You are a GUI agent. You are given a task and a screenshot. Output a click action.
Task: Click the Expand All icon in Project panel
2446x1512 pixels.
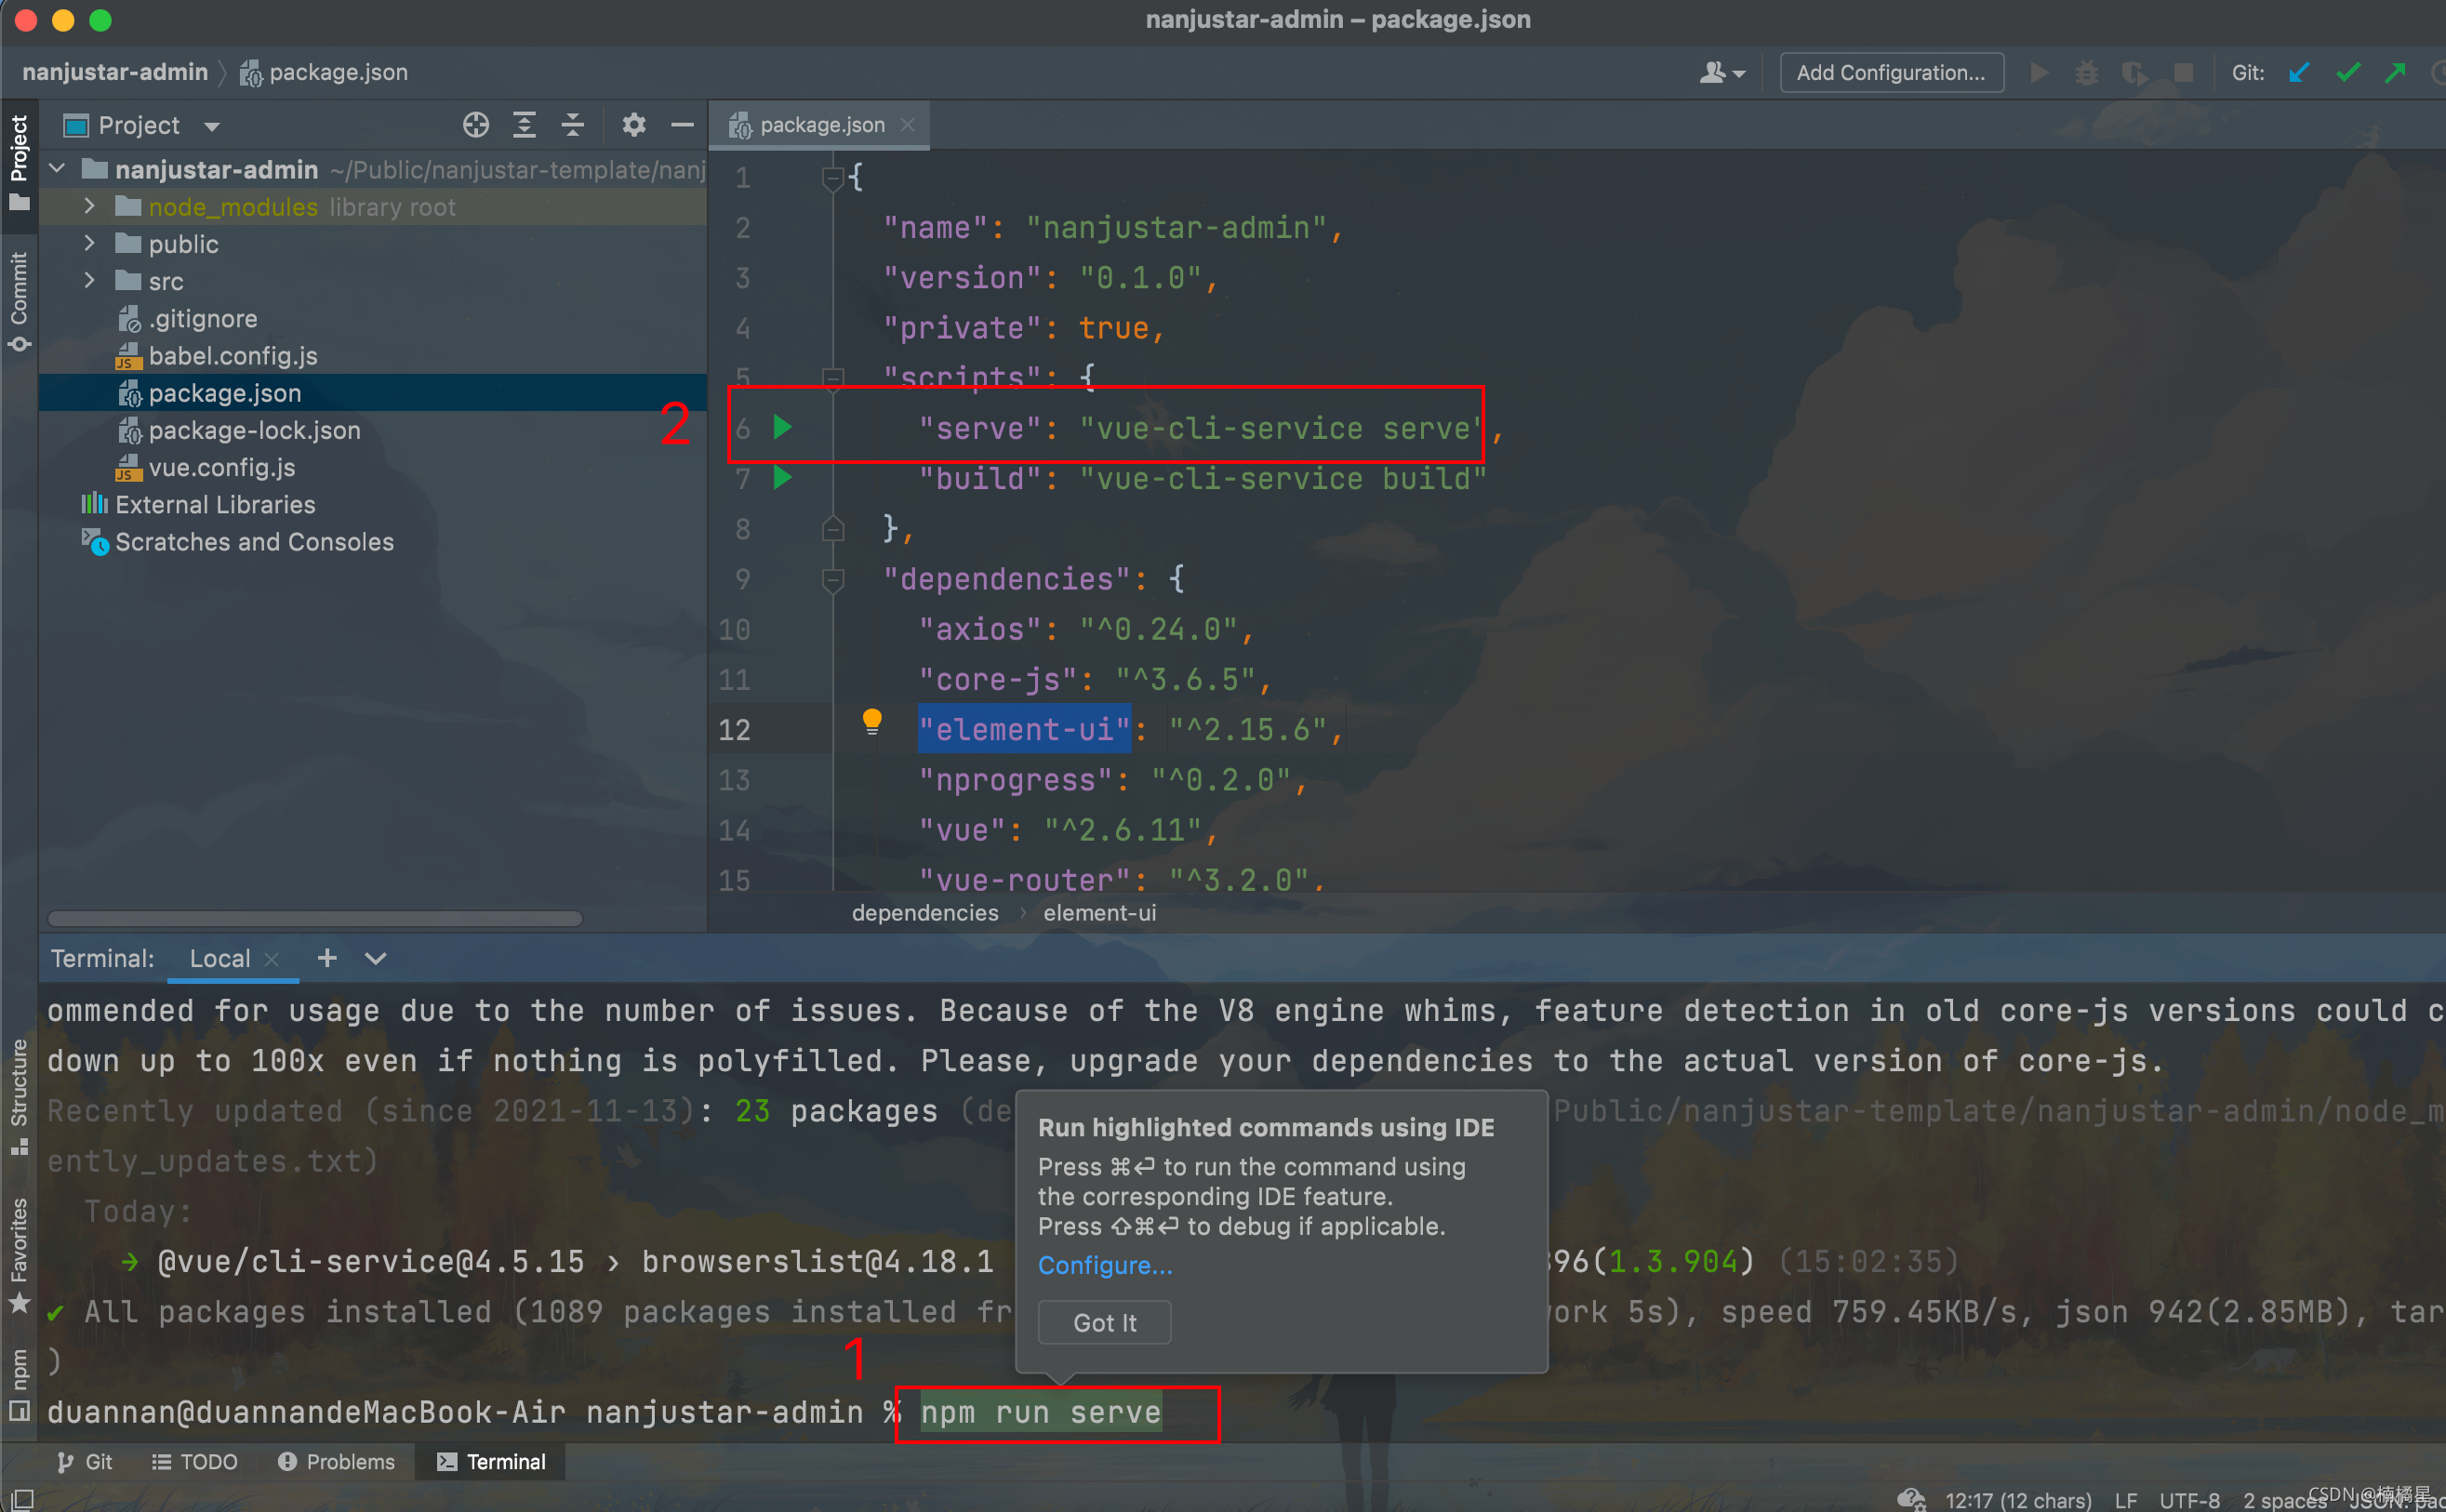point(524,125)
